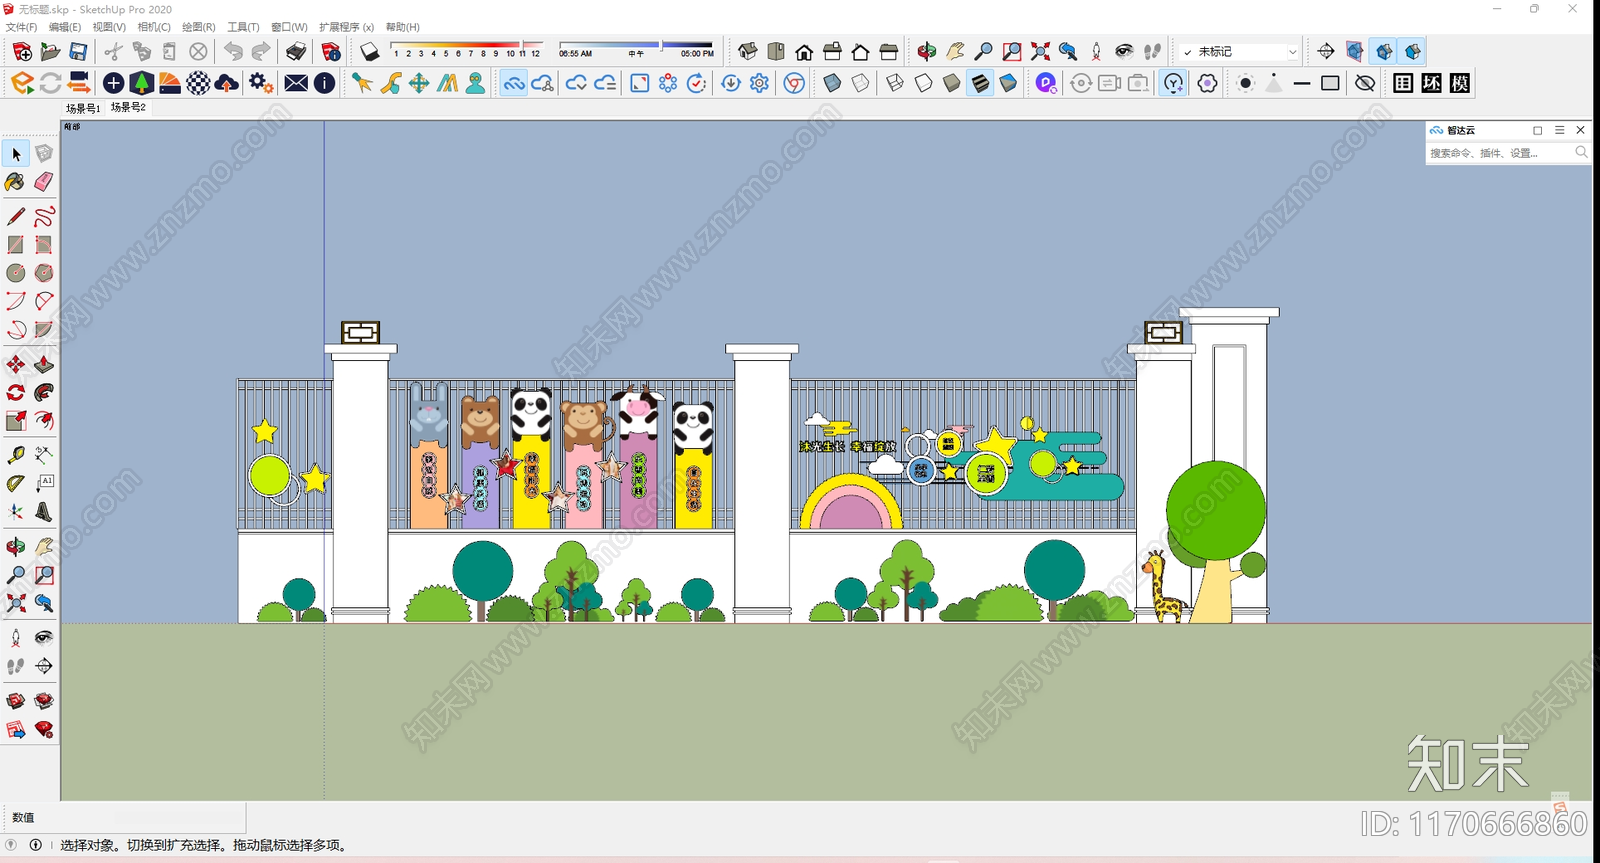
Task: Toggle the Back Edges style
Action: 860,83
